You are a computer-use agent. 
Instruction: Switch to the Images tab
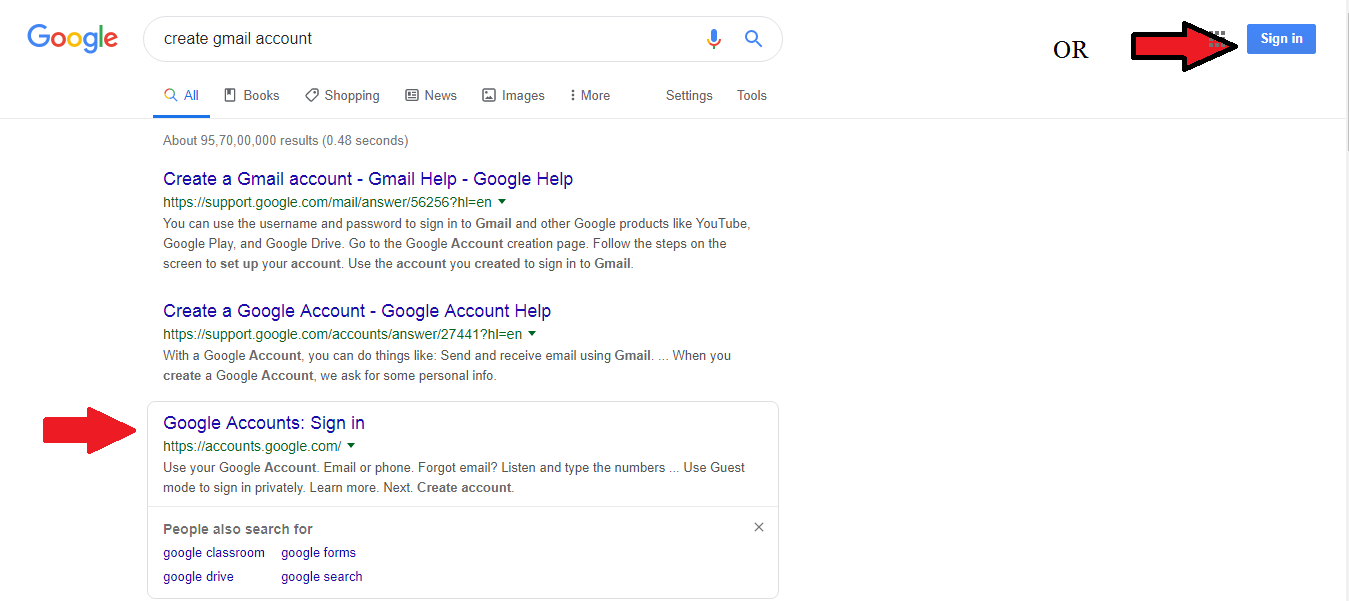click(x=513, y=96)
